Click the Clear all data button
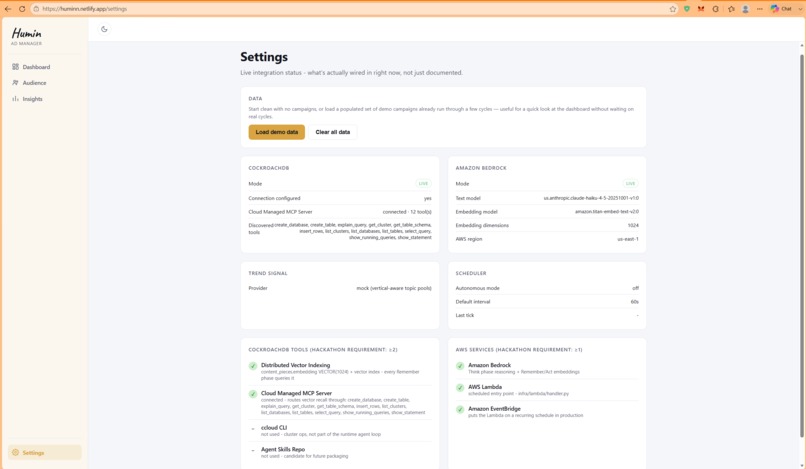The image size is (806, 469). 333,132
